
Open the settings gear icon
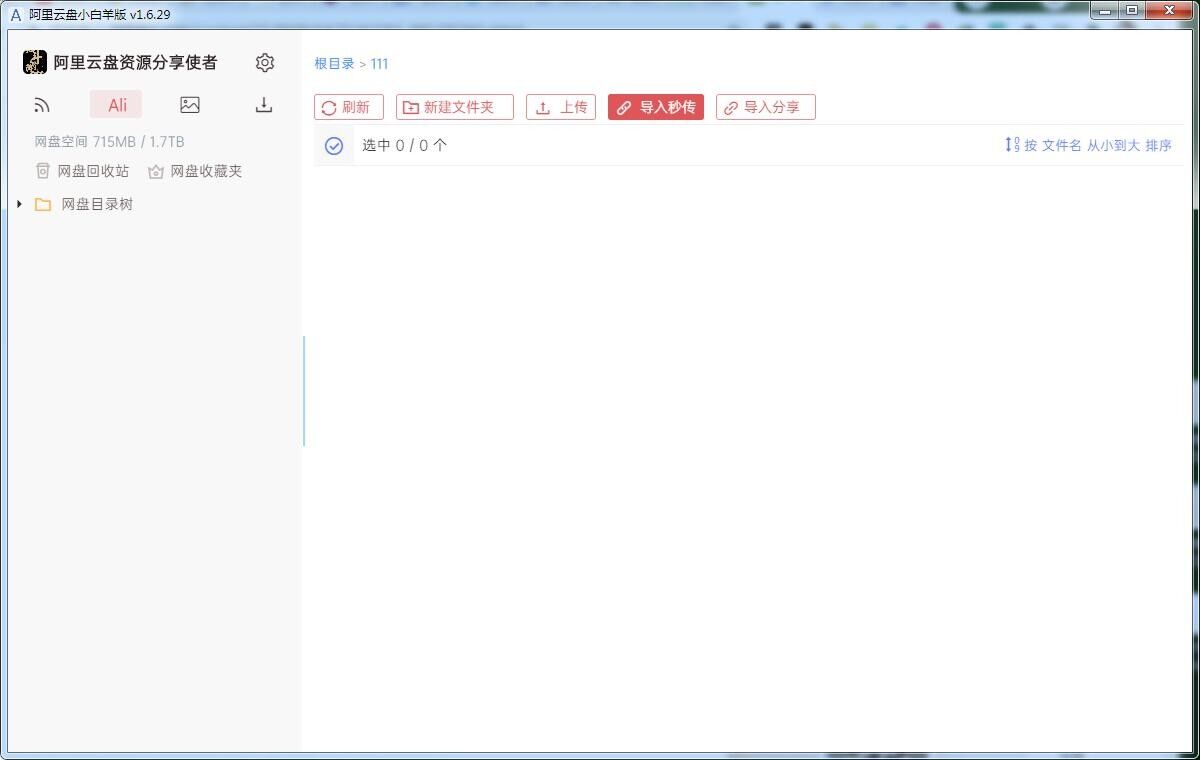(265, 63)
